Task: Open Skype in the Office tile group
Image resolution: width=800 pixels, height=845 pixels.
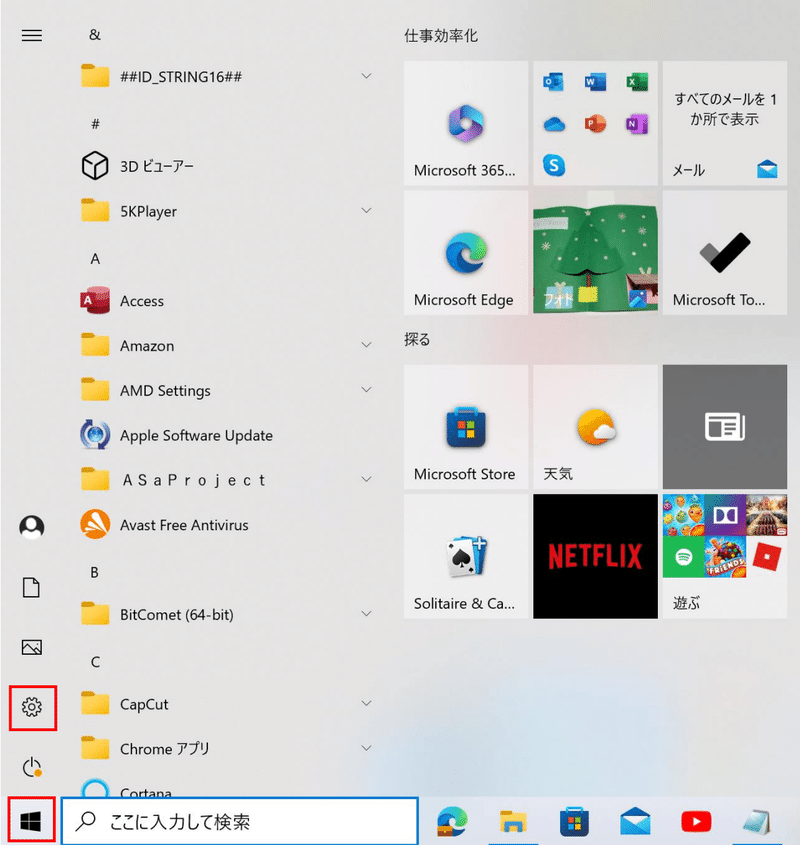Action: point(554,165)
